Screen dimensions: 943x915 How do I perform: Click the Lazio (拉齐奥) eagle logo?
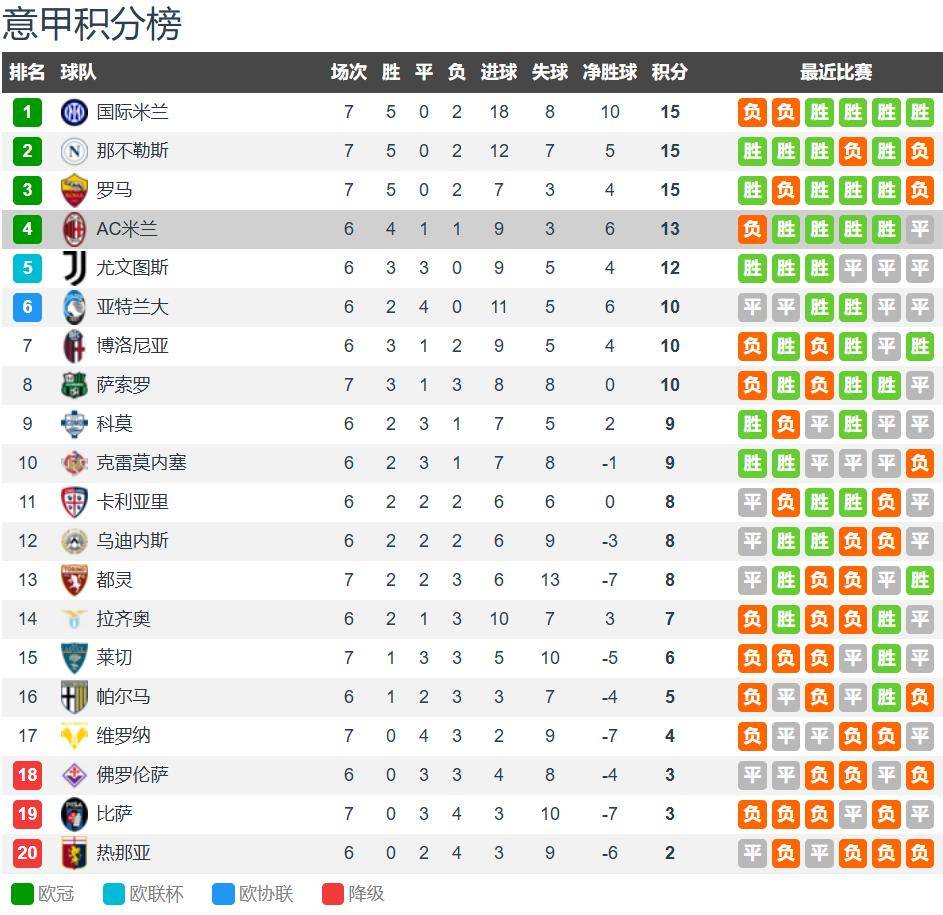74,619
